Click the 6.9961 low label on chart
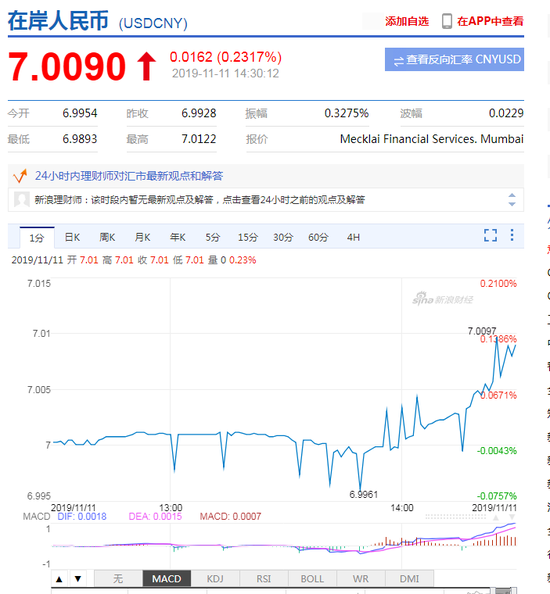The image size is (550, 594). (x=363, y=494)
